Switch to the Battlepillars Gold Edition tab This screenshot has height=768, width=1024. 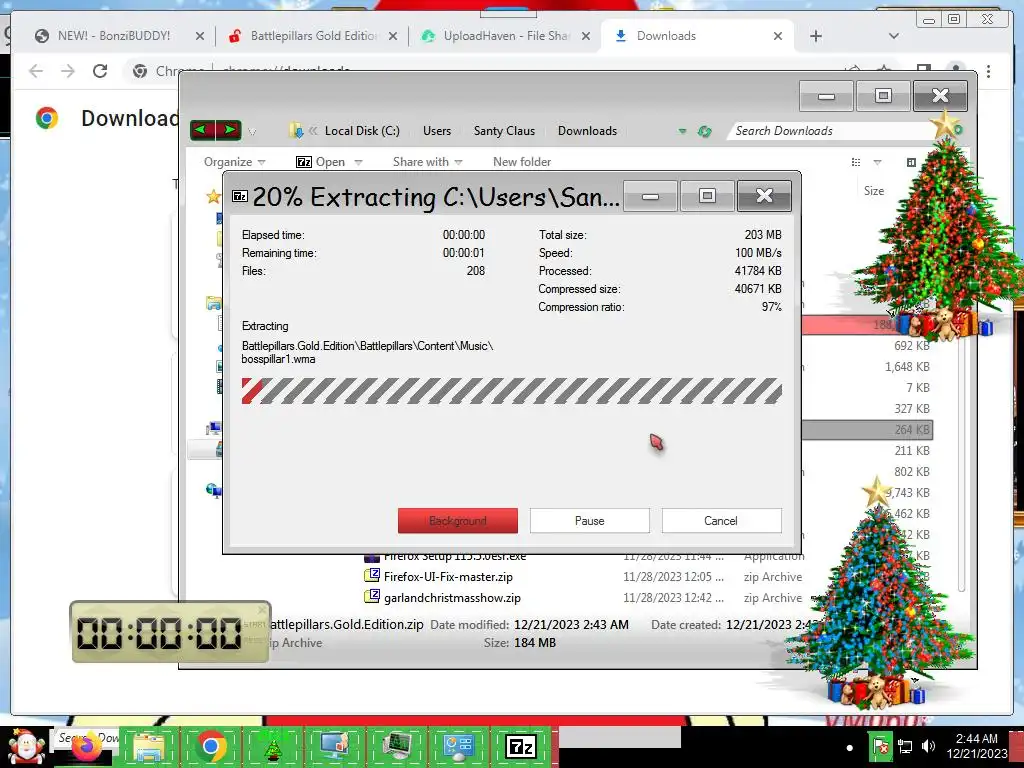point(313,36)
